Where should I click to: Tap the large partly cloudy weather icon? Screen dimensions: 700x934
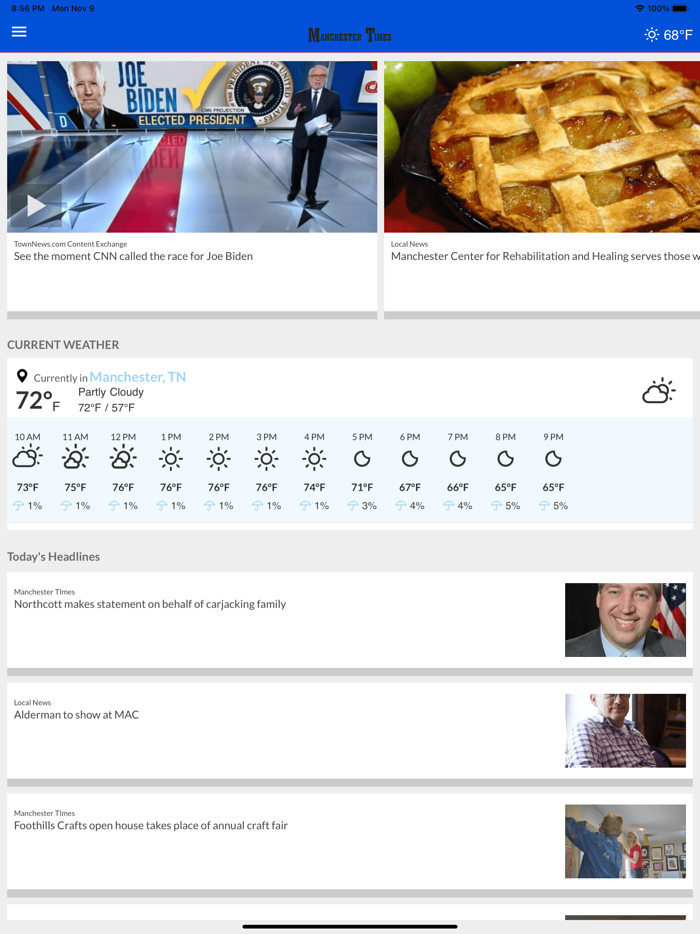658,391
